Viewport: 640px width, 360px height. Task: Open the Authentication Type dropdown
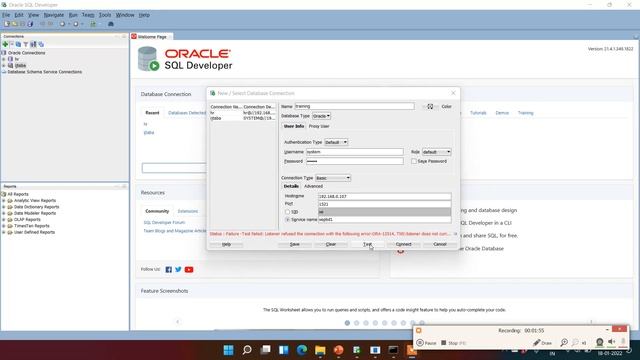click(x=336, y=142)
